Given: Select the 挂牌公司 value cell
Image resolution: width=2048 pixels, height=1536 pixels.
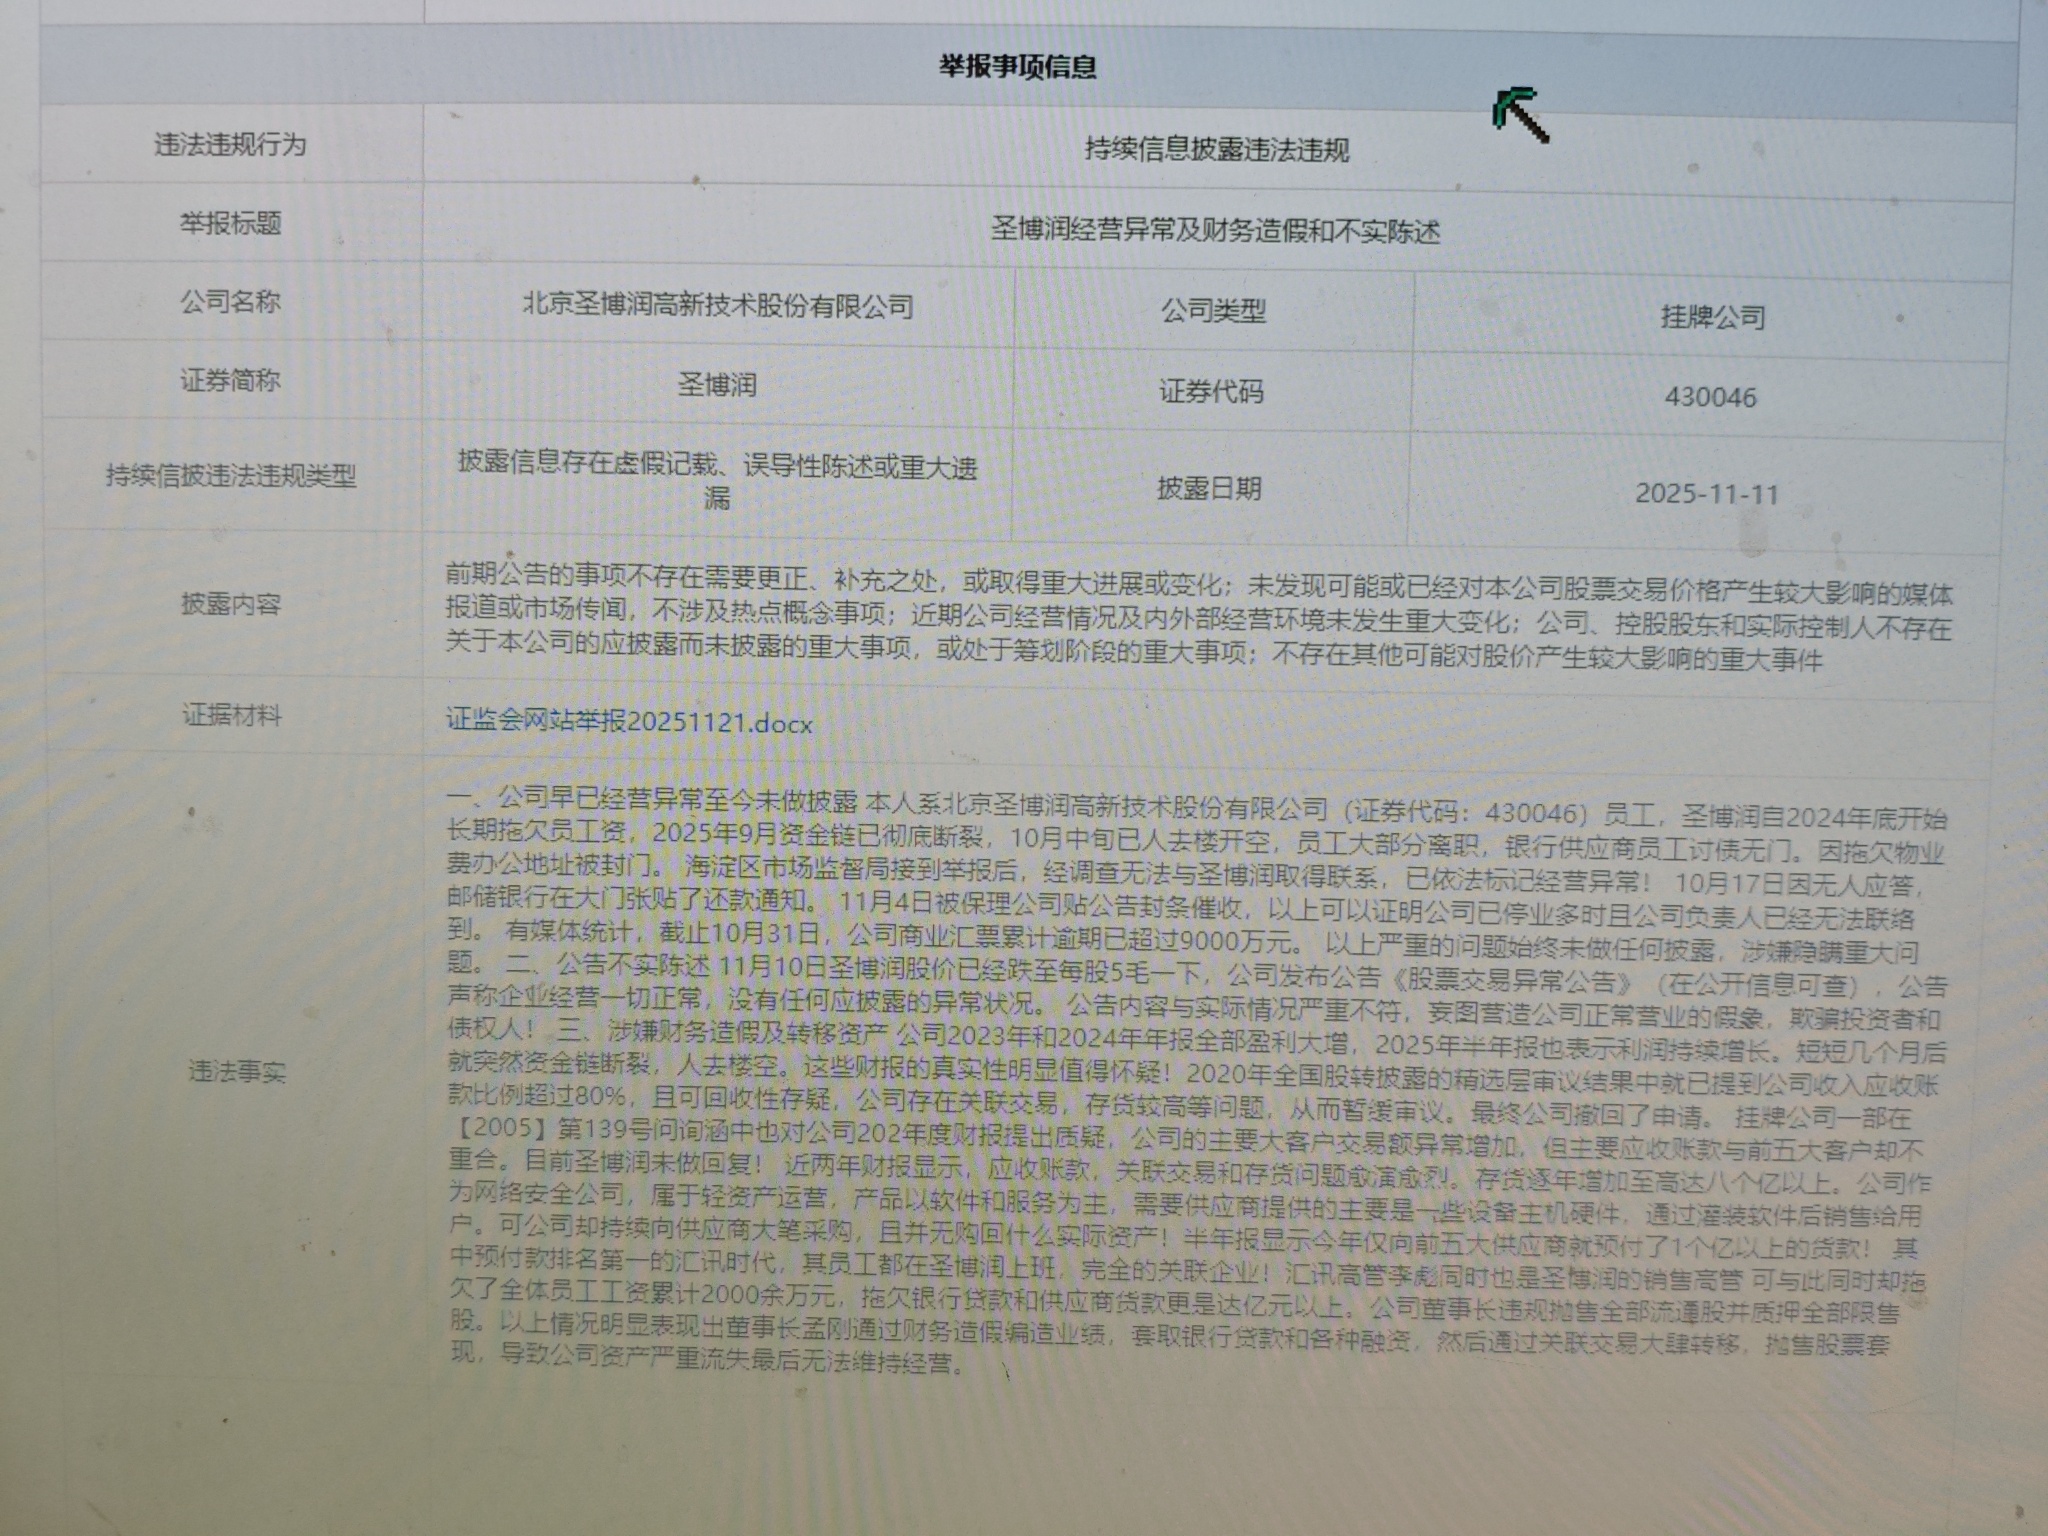Looking at the screenshot, I should 1712,318.
